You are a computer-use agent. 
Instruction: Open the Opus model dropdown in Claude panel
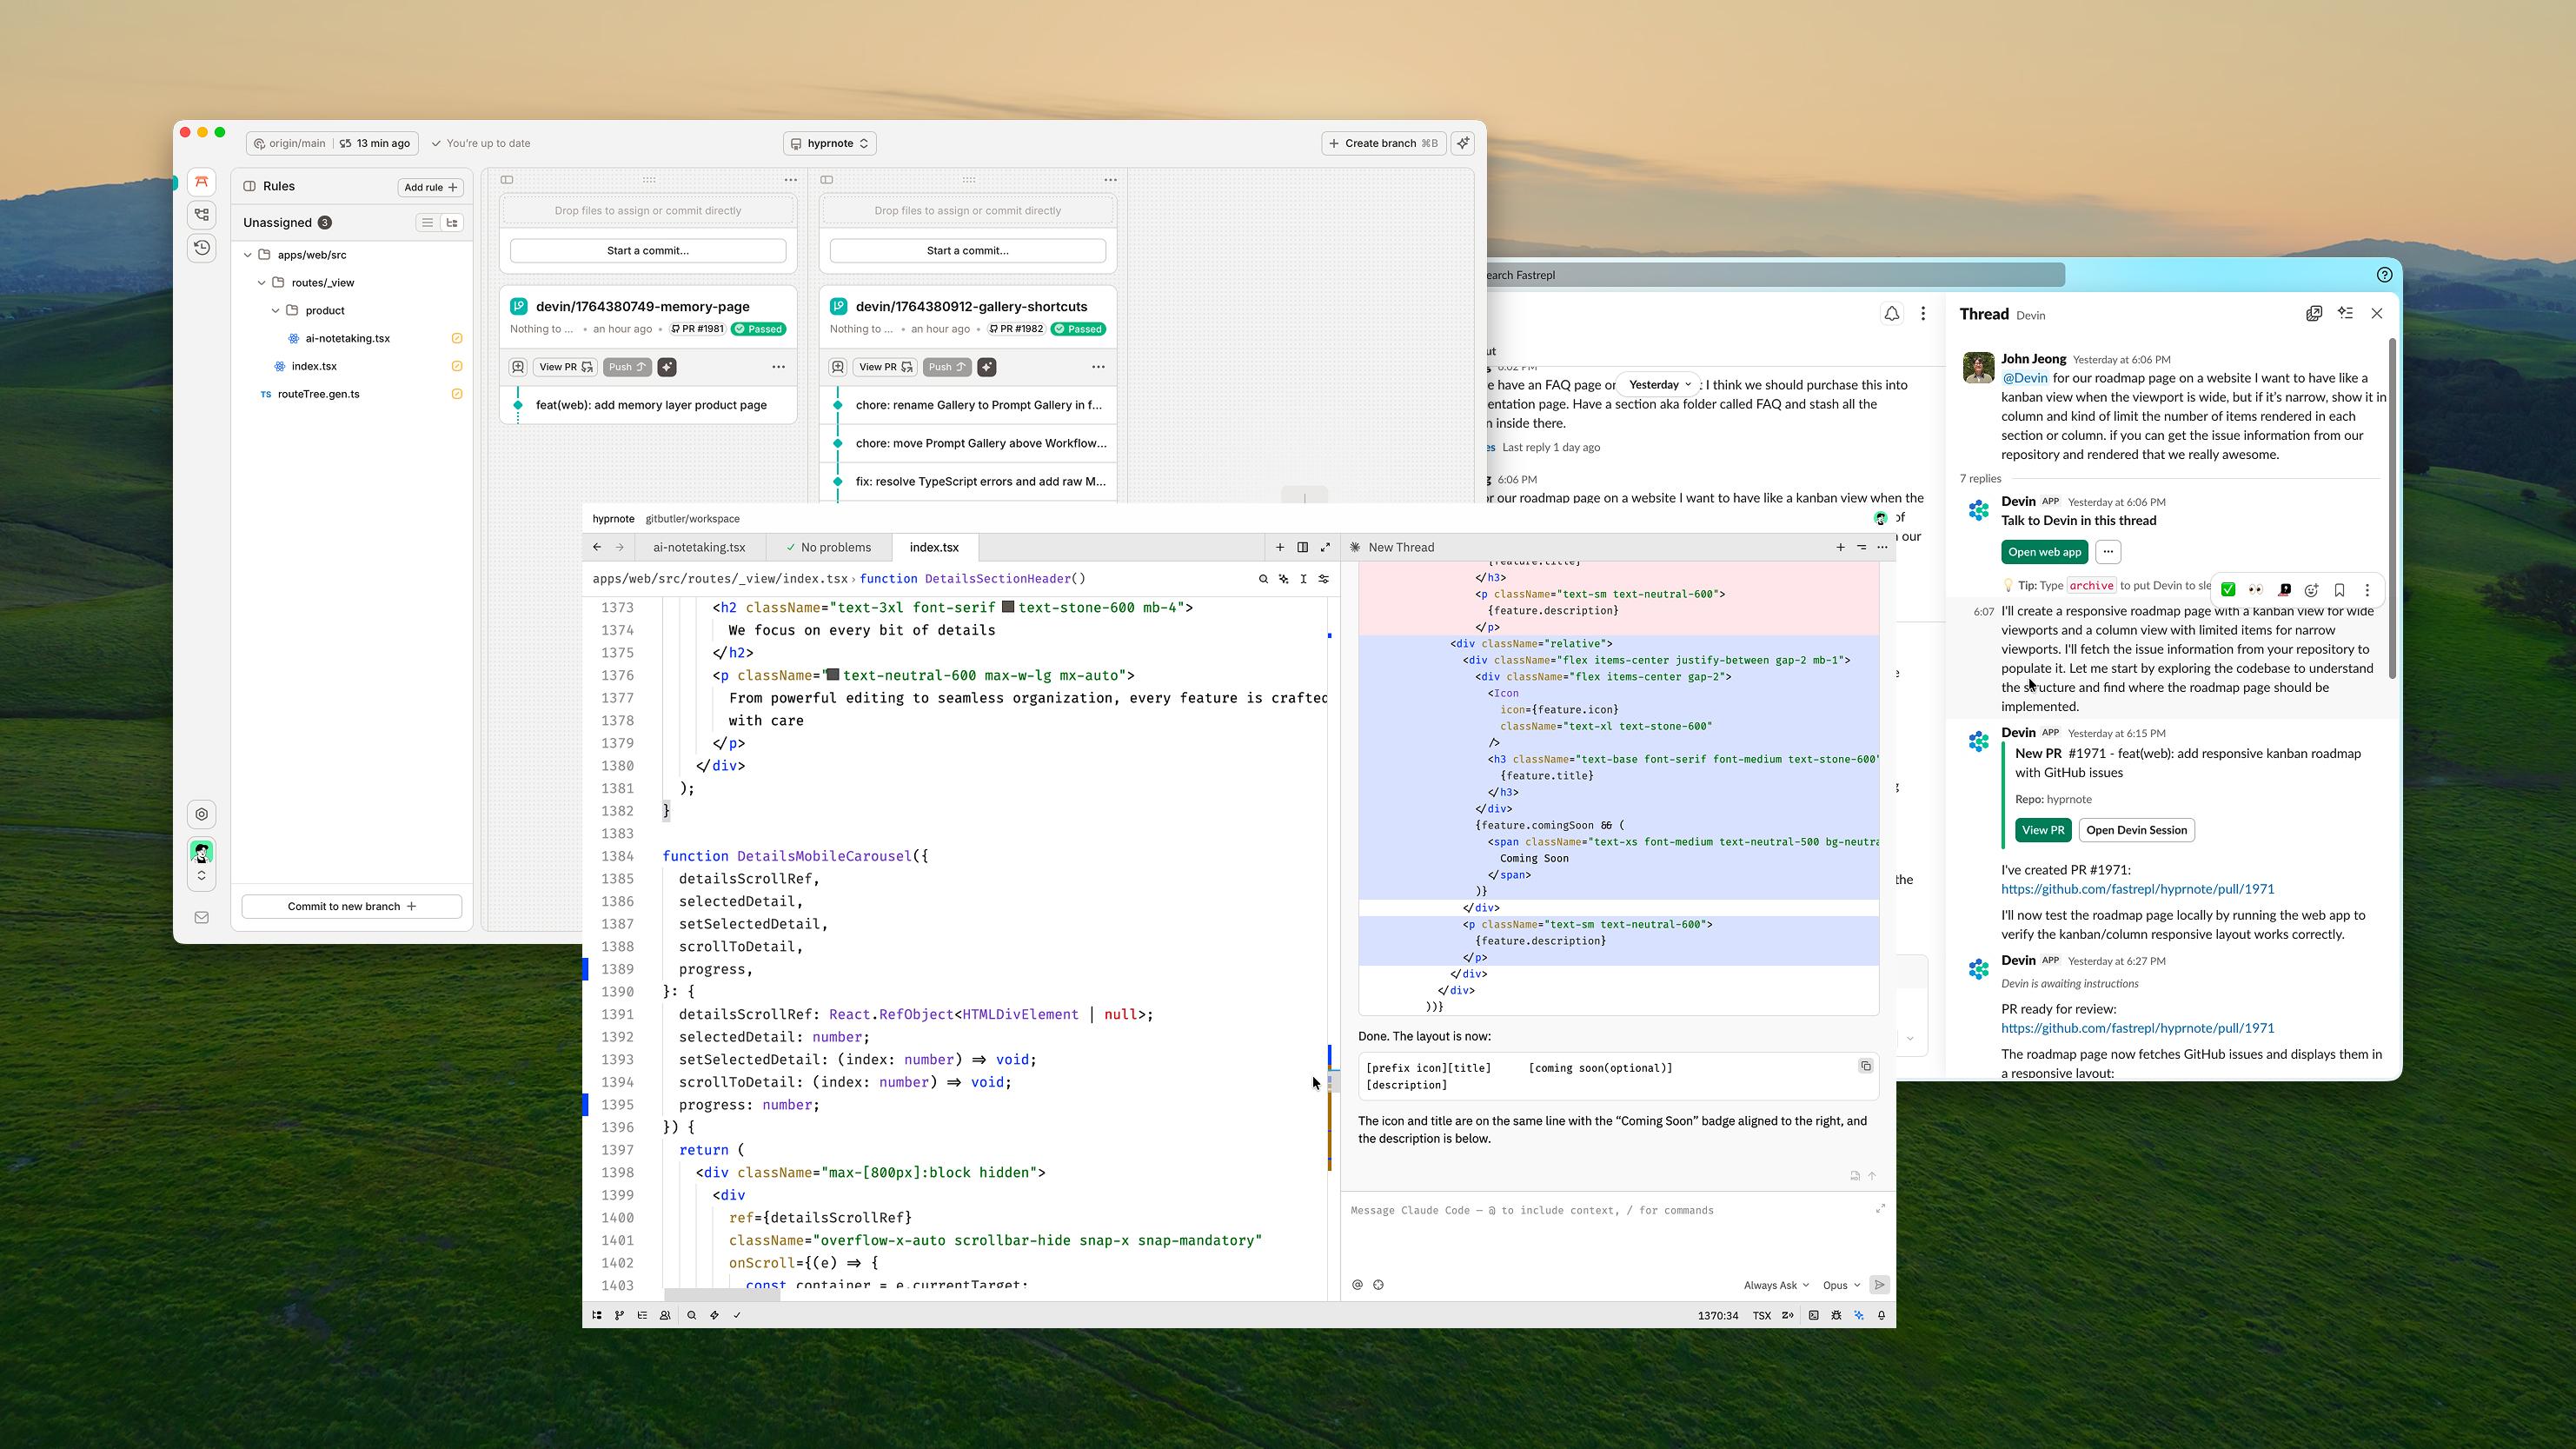1840,1285
